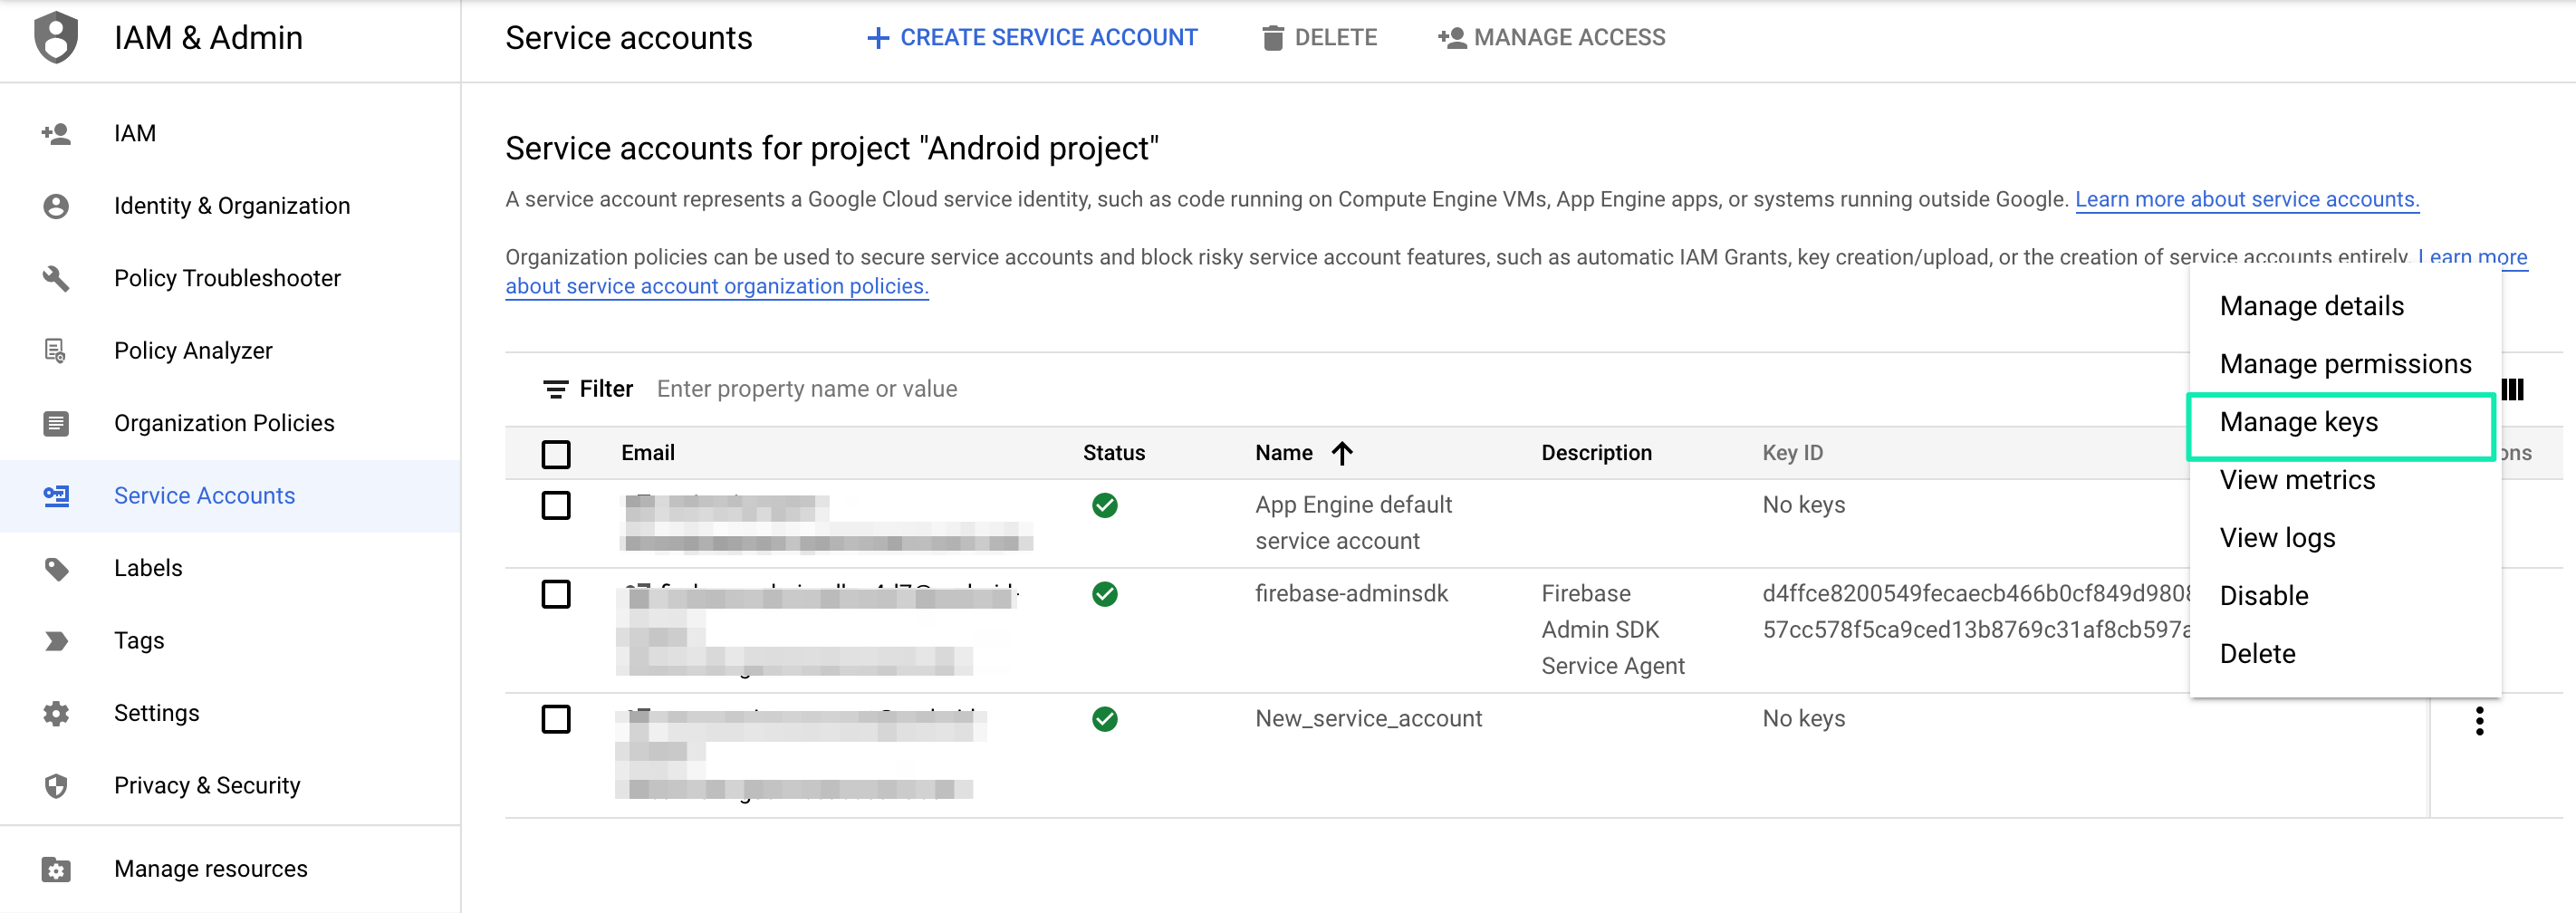Open Privacy & Security in sidebar
The image size is (2576, 913).
coord(230,786)
